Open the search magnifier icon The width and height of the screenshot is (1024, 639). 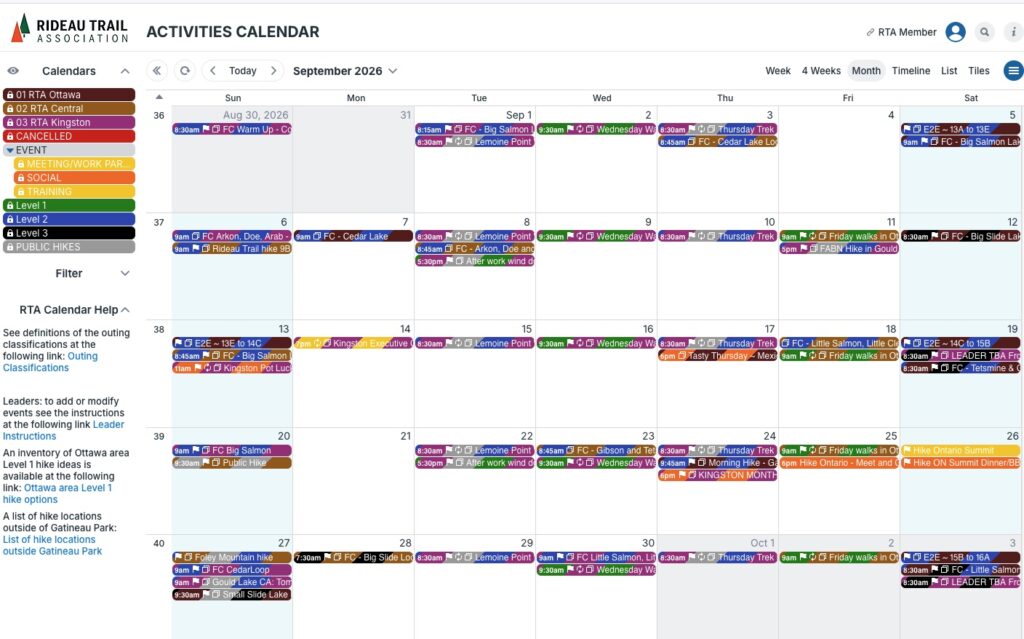coord(984,32)
